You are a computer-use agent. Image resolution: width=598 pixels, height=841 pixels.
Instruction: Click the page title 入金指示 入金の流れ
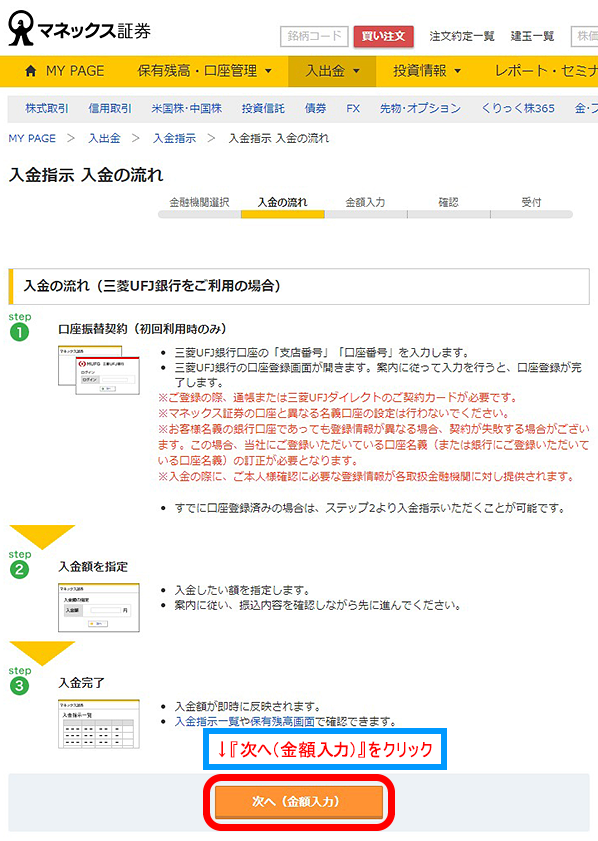(x=86, y=175)
